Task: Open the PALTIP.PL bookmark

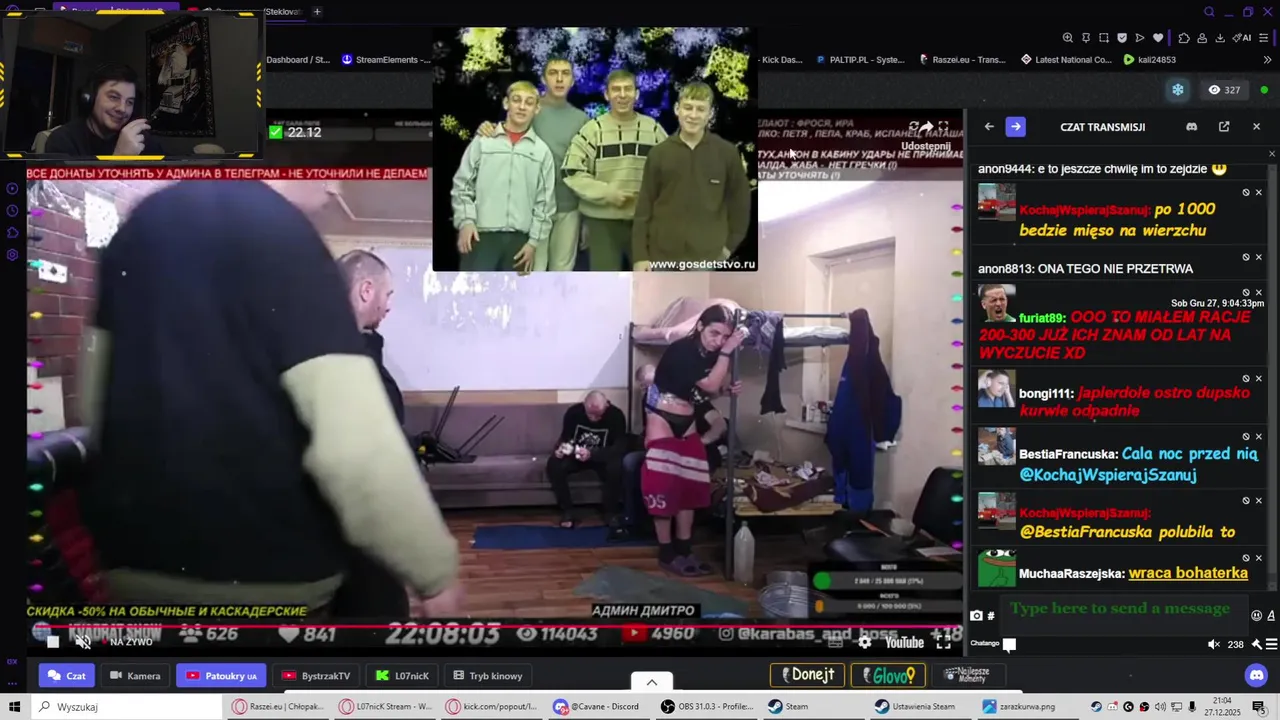Action: pos(860,60)
